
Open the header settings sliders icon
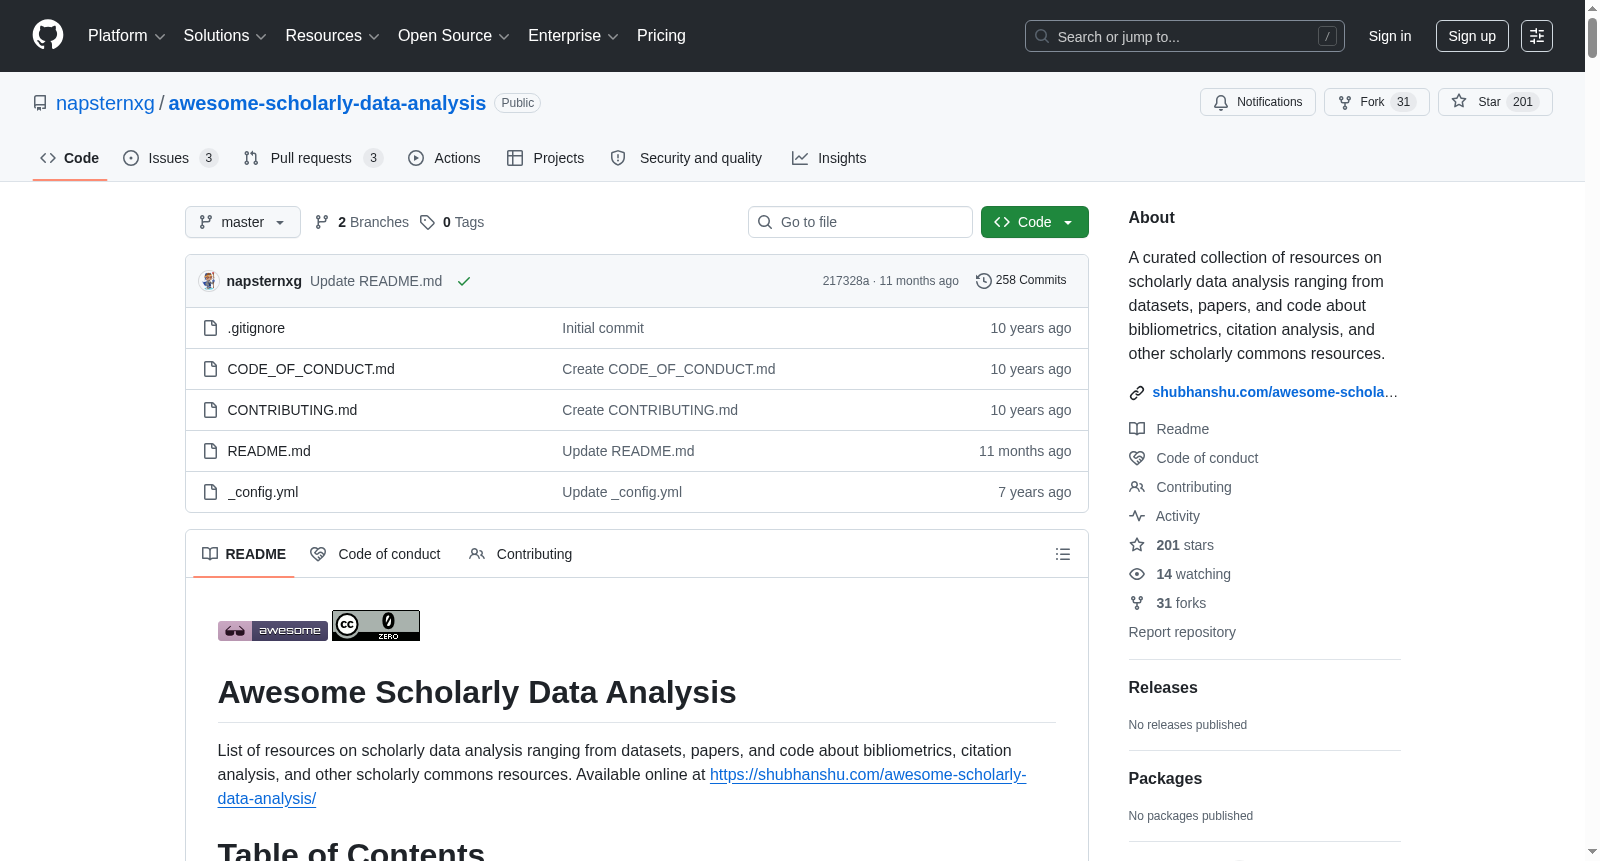[1537, 36]
